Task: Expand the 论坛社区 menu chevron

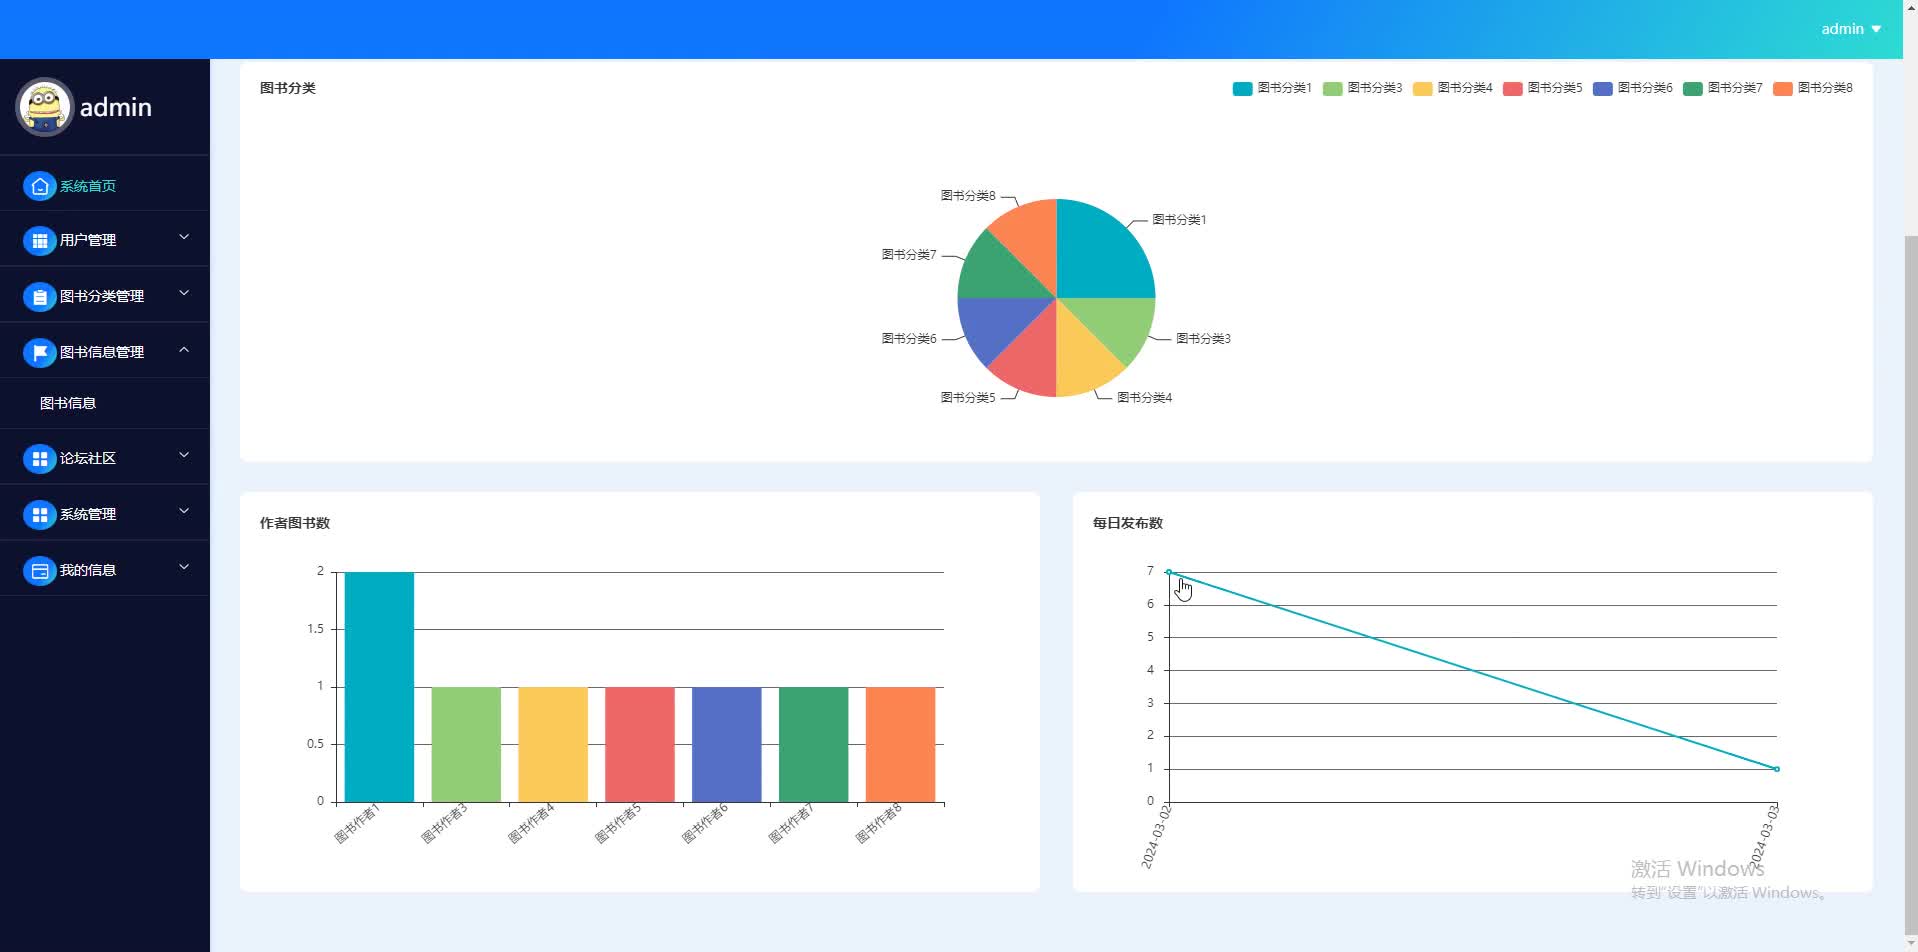Action: [184, 455]
